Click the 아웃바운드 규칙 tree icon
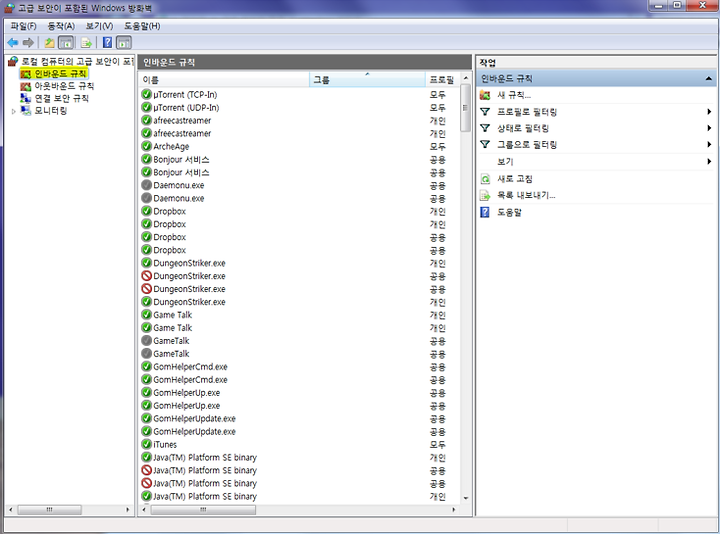This screenshot has height=534, width=720. pos(26,86)
